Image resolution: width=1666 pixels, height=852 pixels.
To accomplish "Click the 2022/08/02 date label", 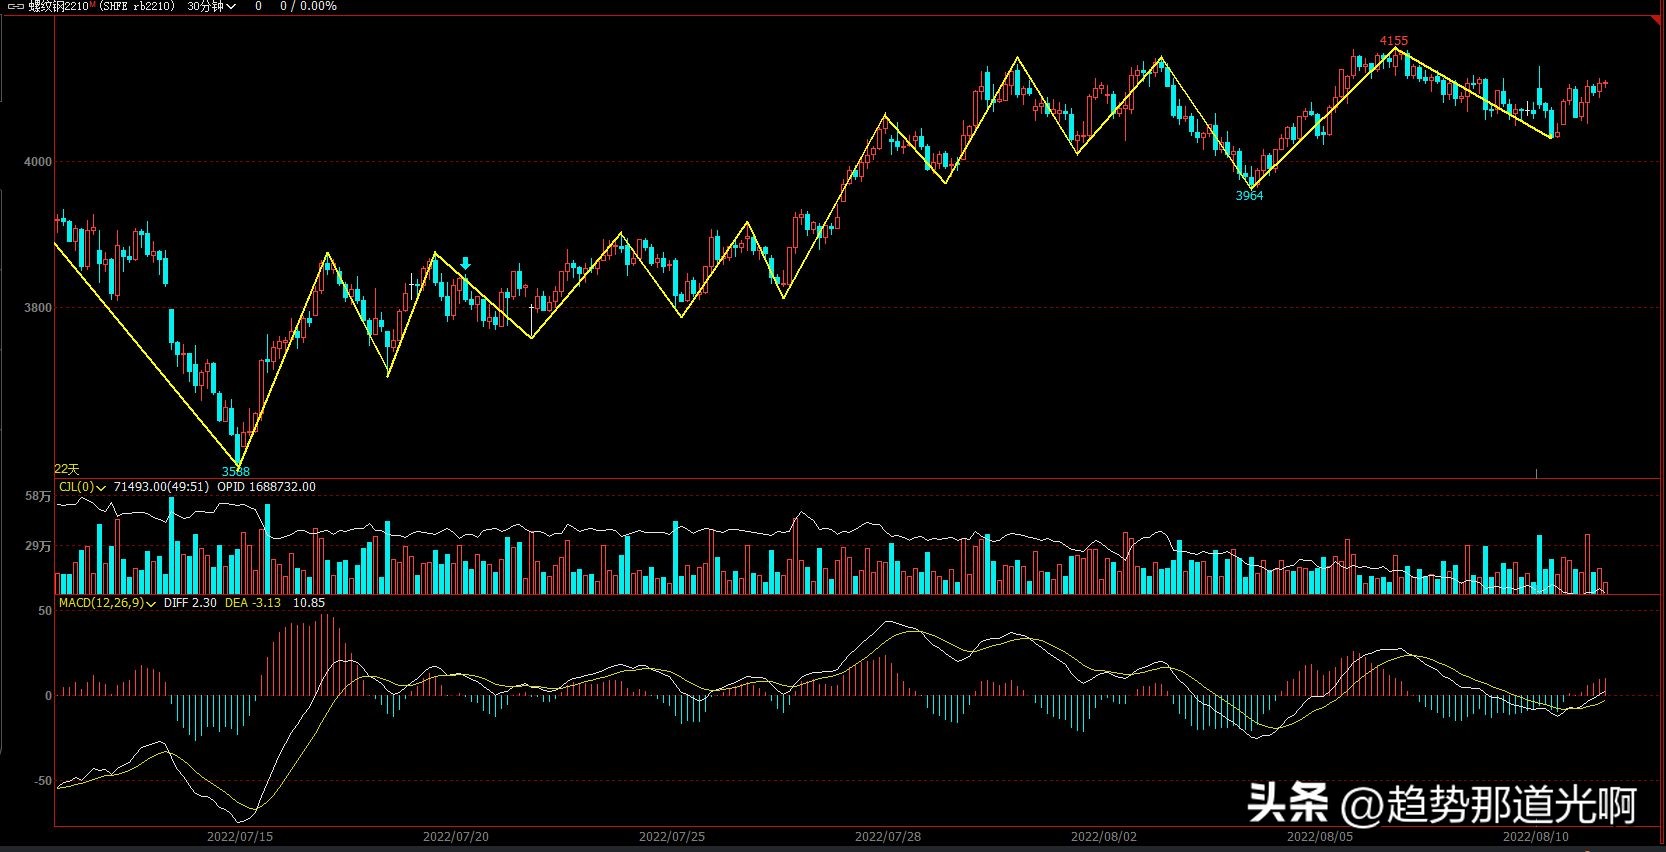I will coord(1104,836).
